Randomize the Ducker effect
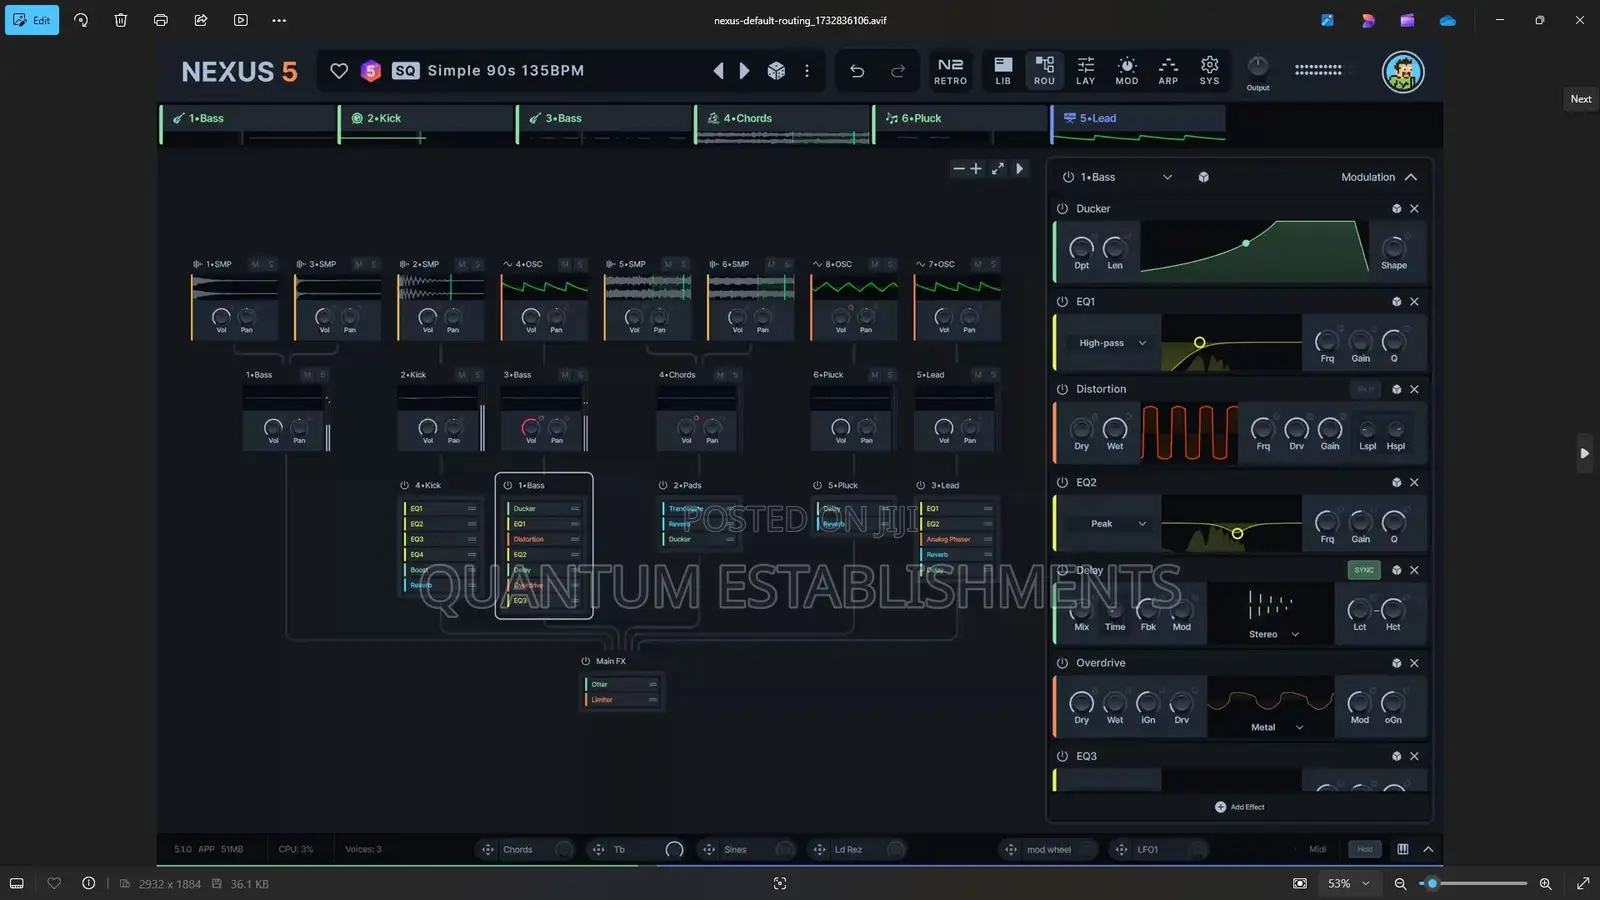1600x900 pixels. 1397,209
